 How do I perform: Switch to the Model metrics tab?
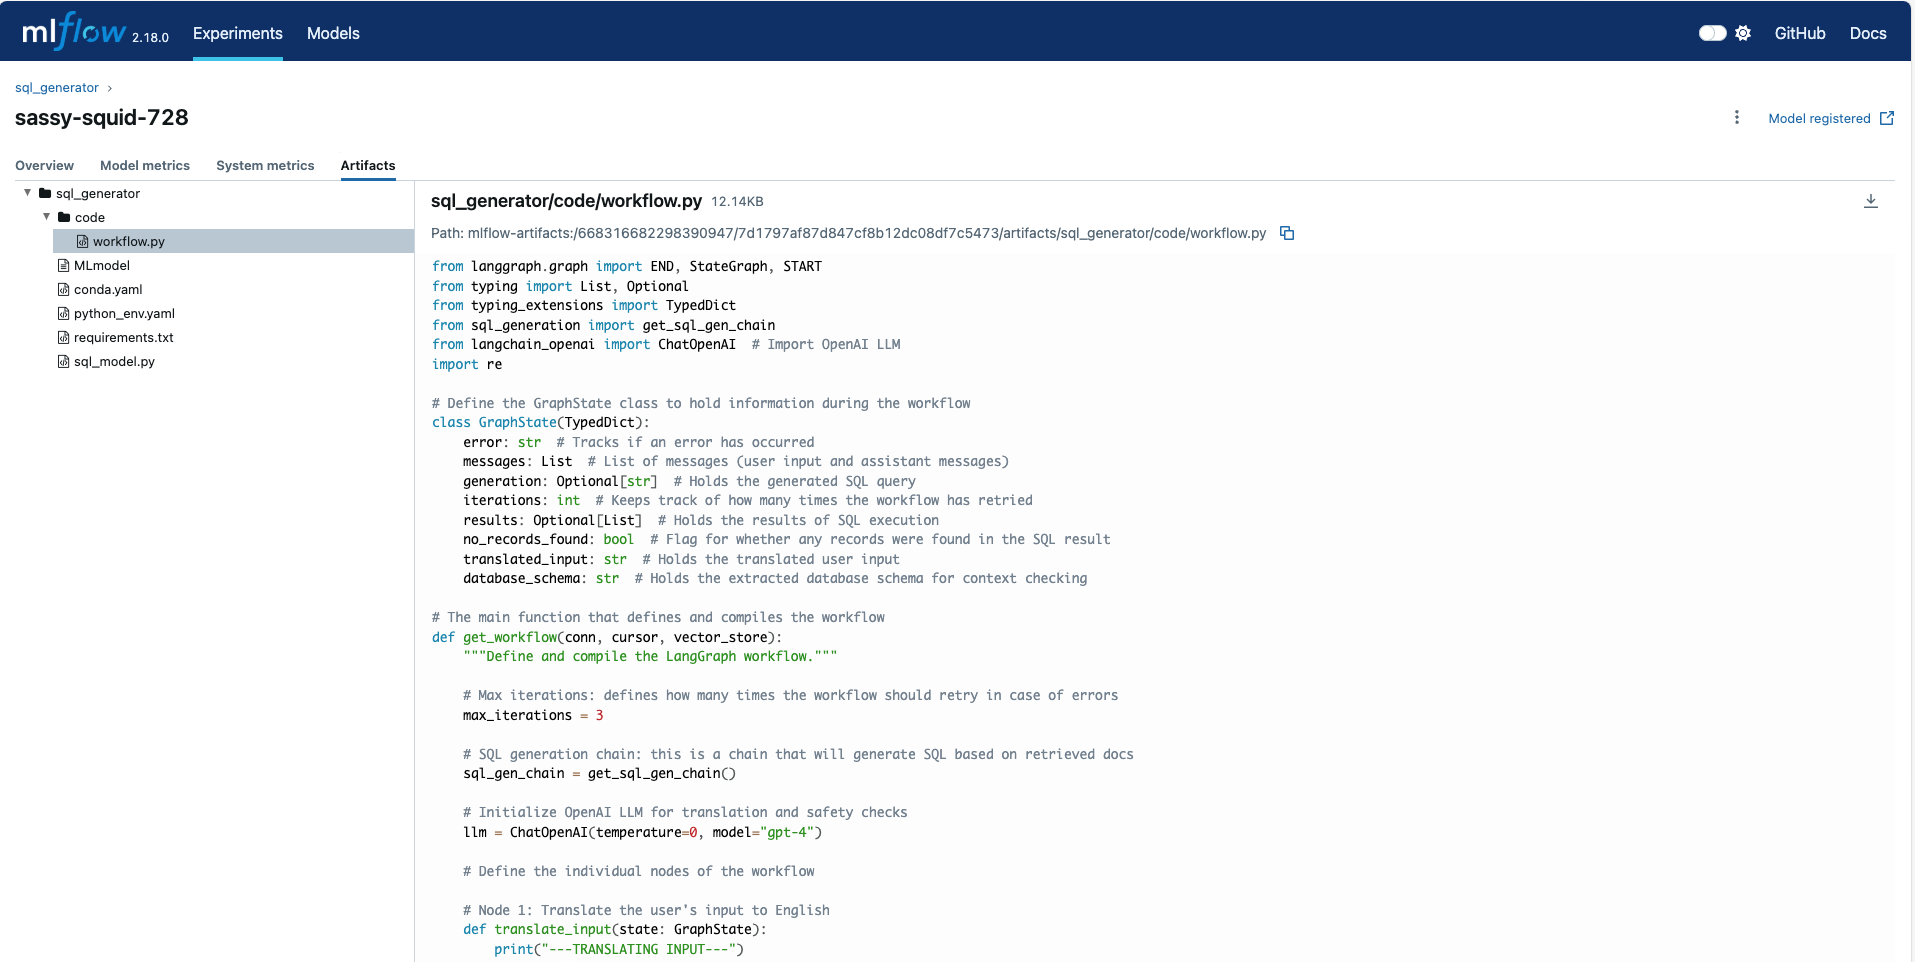click(145, 165)
